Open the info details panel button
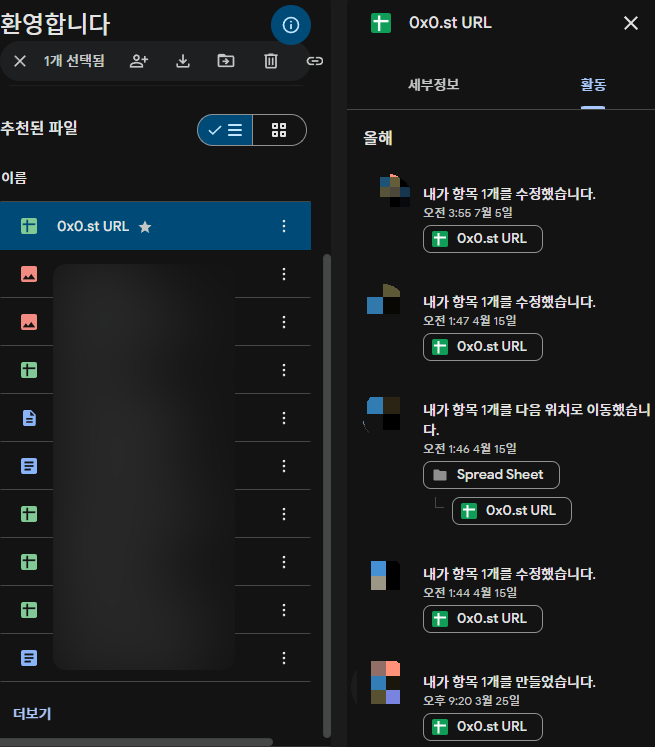The width and height of the screenshot is (655, 747). coord(291,25)
